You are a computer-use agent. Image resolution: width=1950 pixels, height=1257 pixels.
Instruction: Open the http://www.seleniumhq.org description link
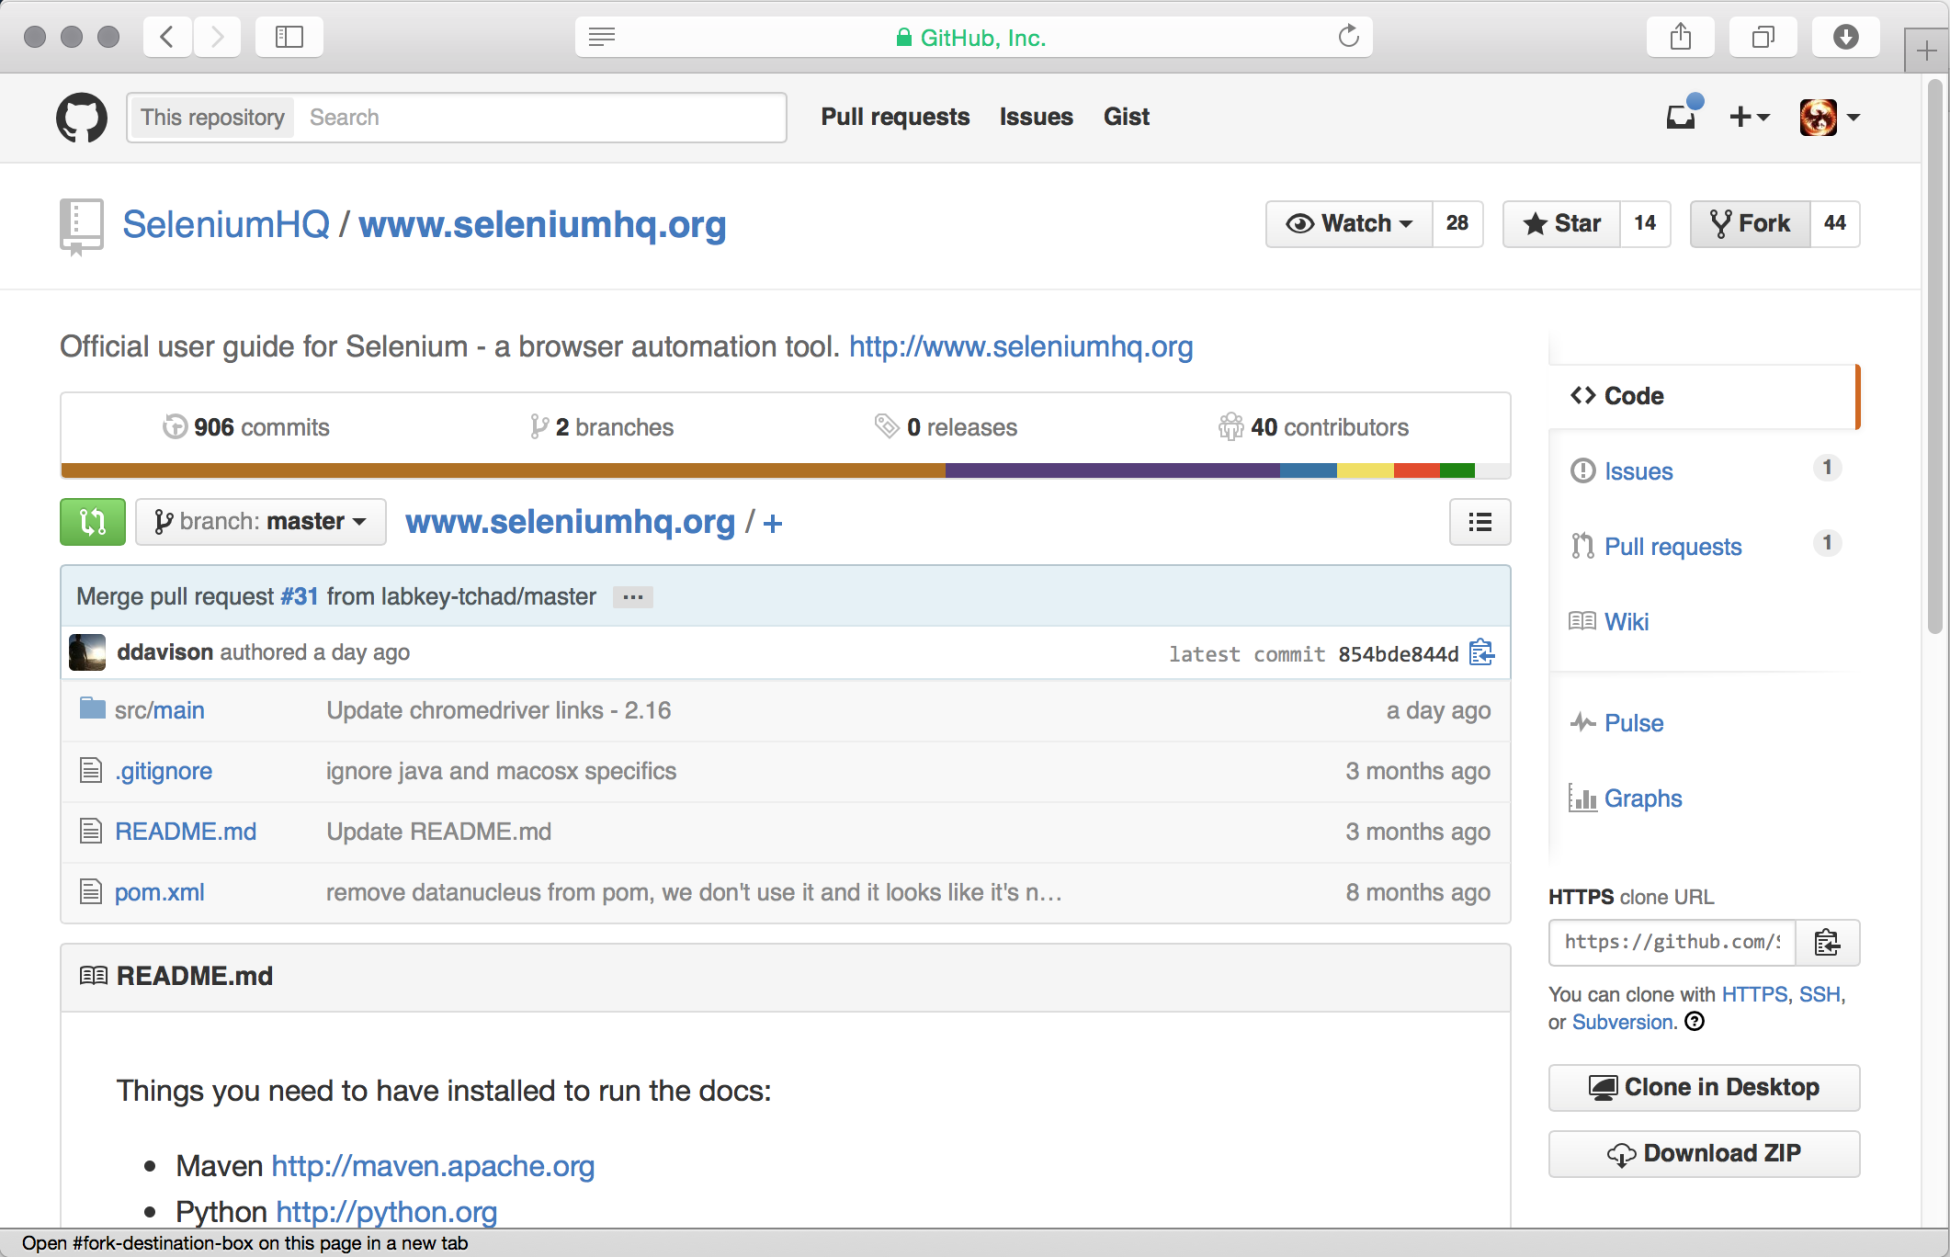pyautogui.click(x=1021, y=346)
